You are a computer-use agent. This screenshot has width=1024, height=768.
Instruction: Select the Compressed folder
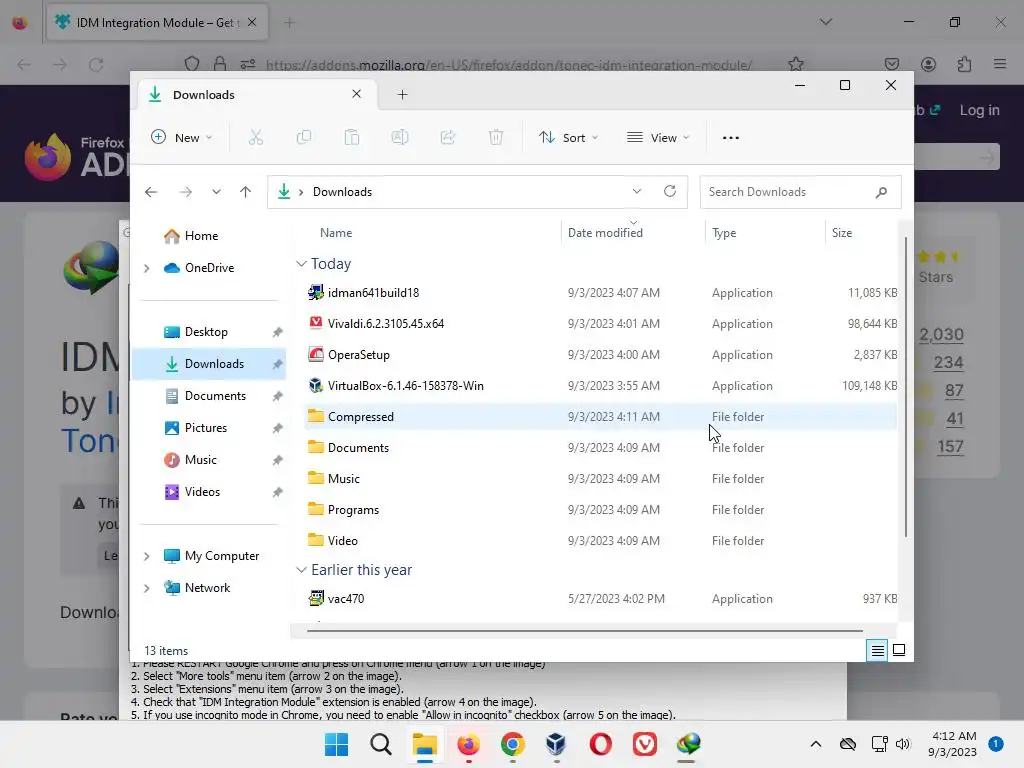coord(601,417)
